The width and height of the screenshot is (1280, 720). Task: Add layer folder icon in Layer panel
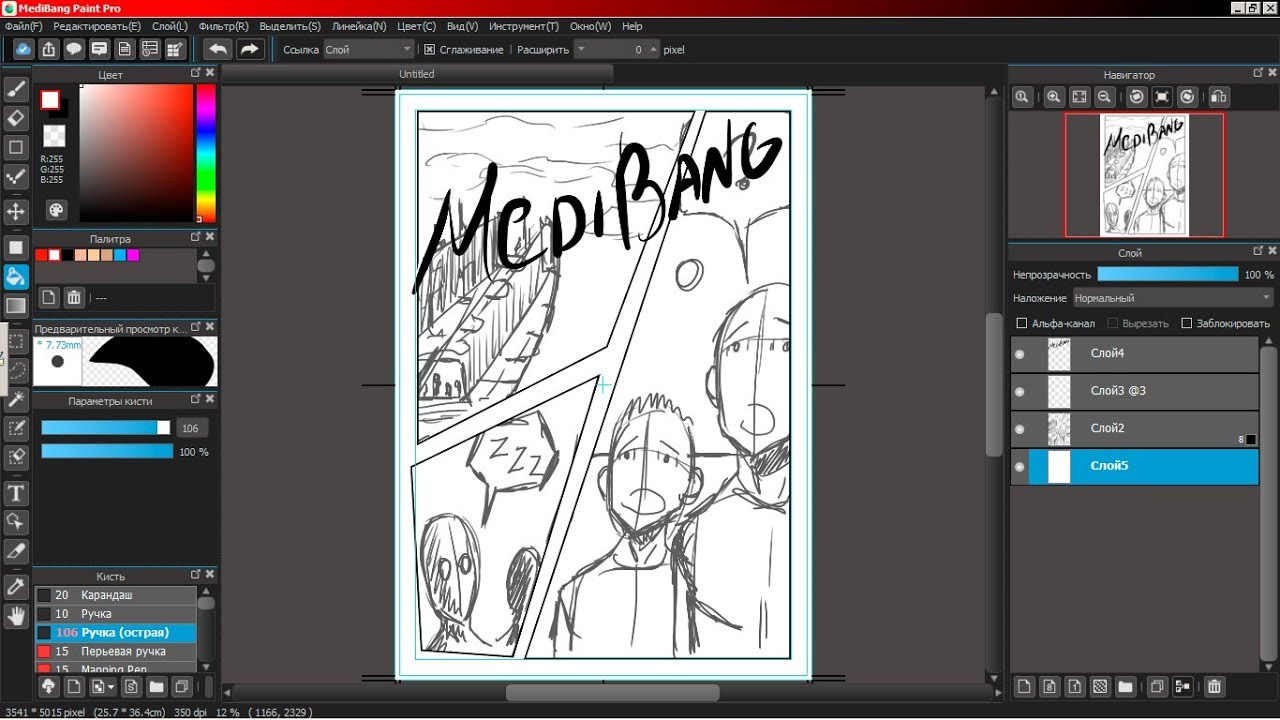click(x=1125, y=687)
